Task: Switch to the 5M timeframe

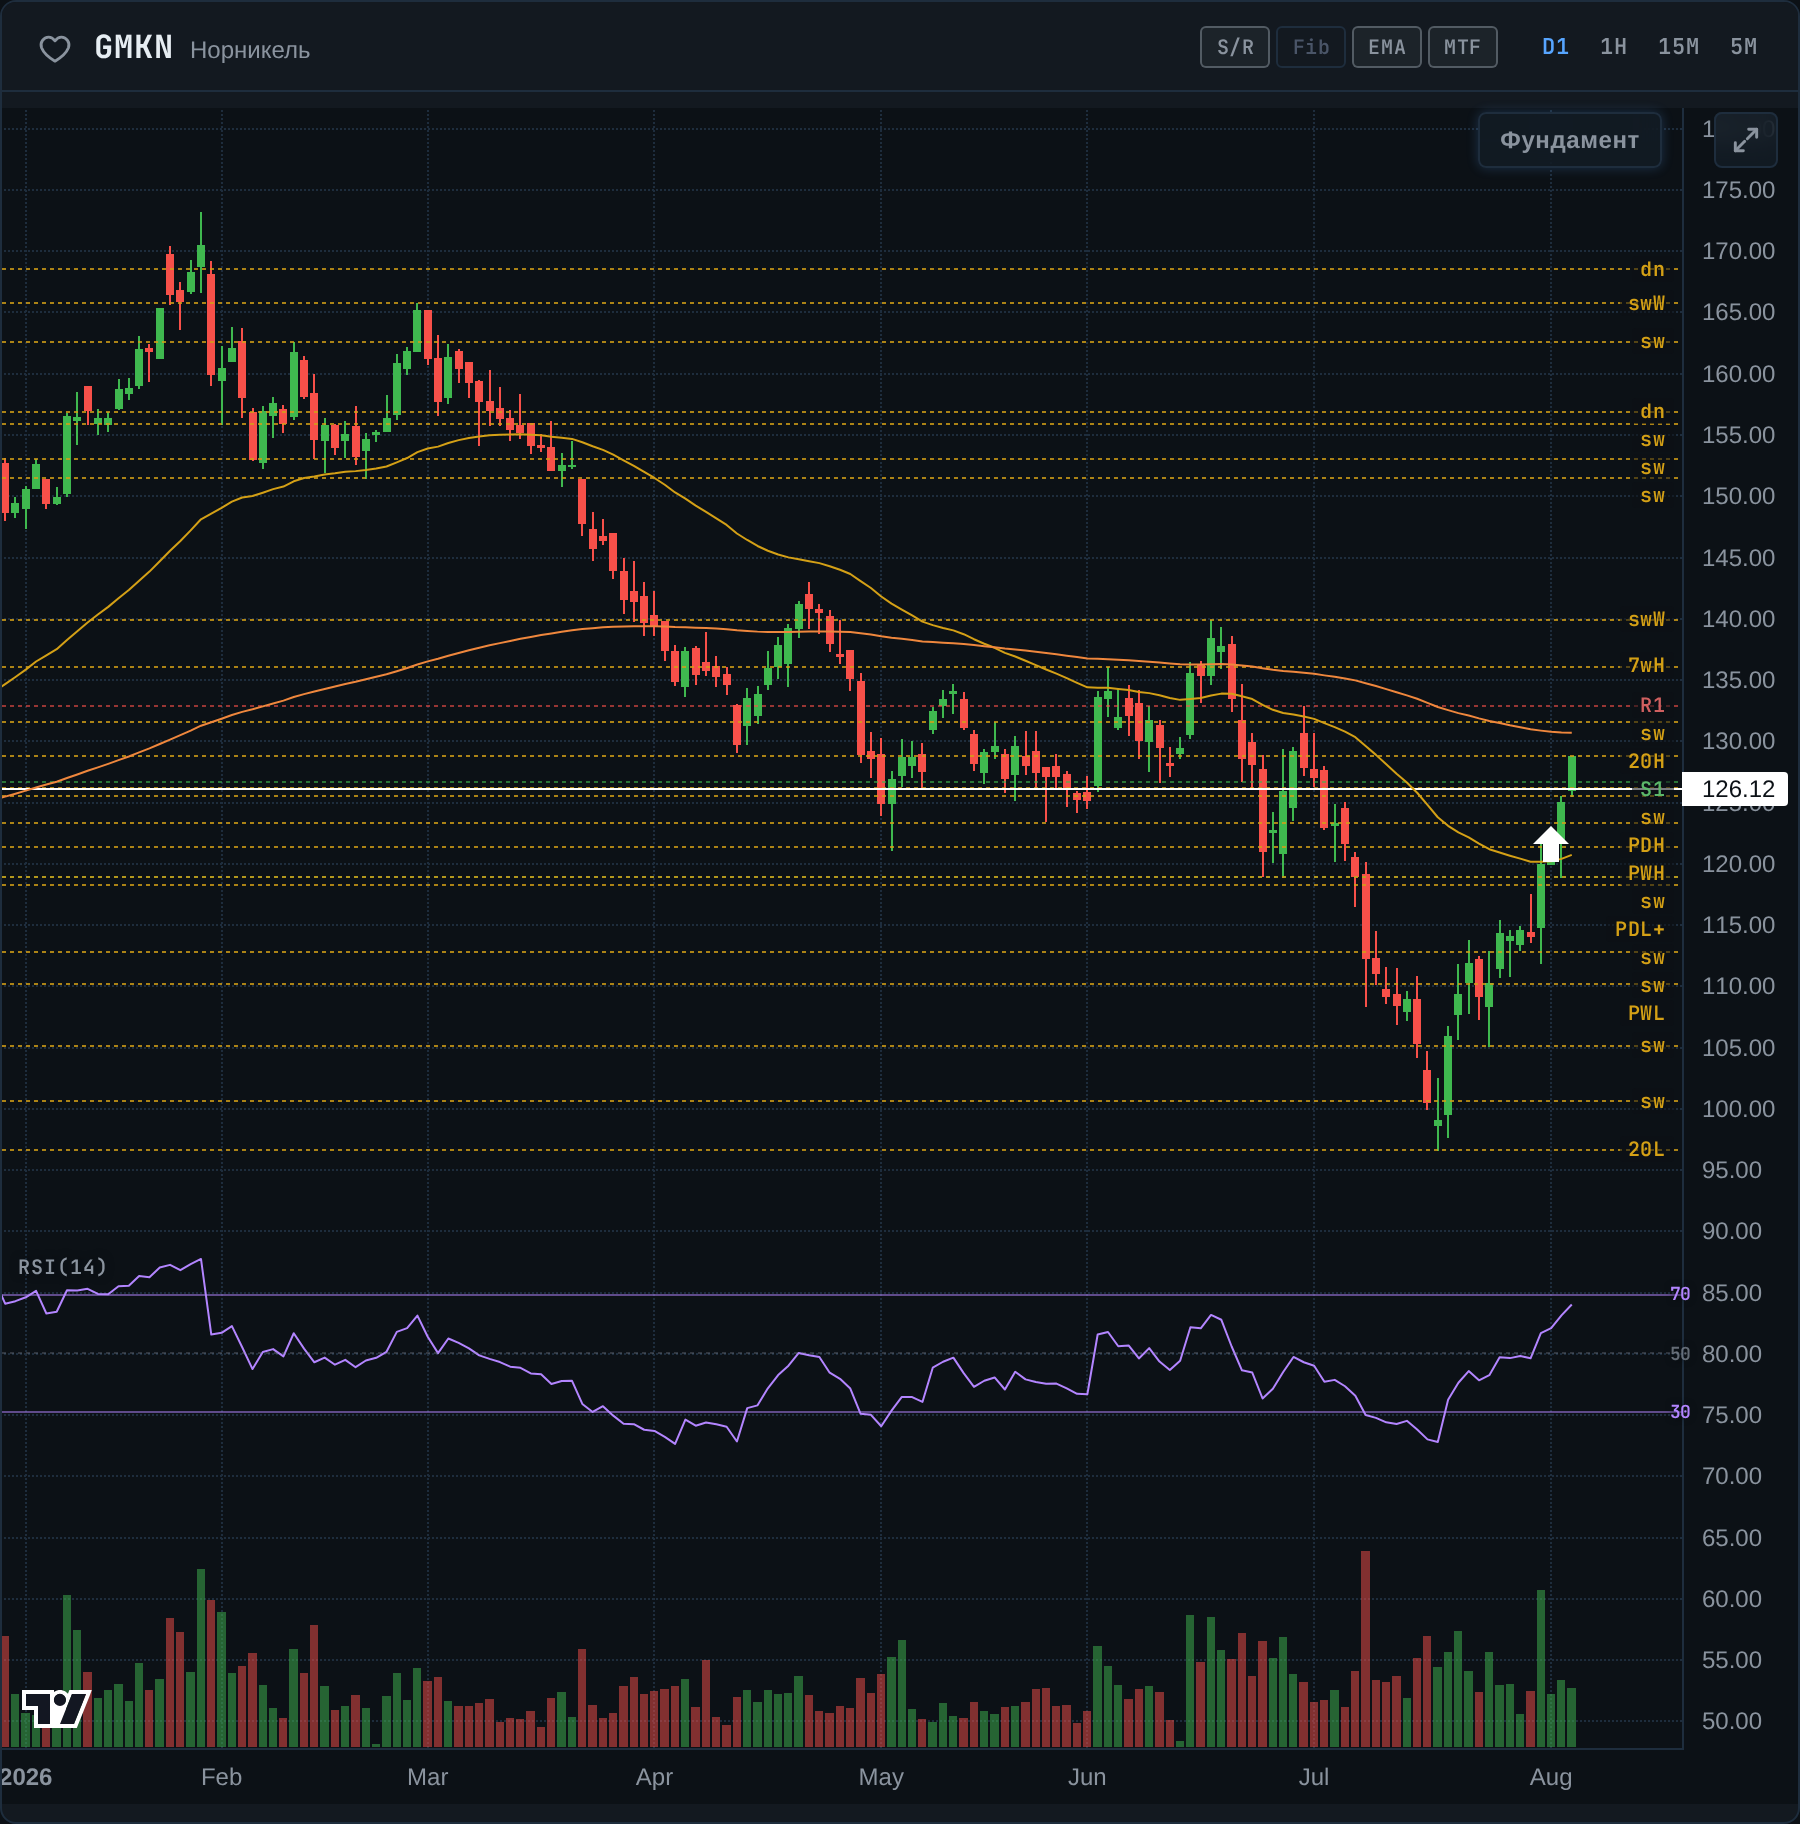Action: [x=1744, y=47]
